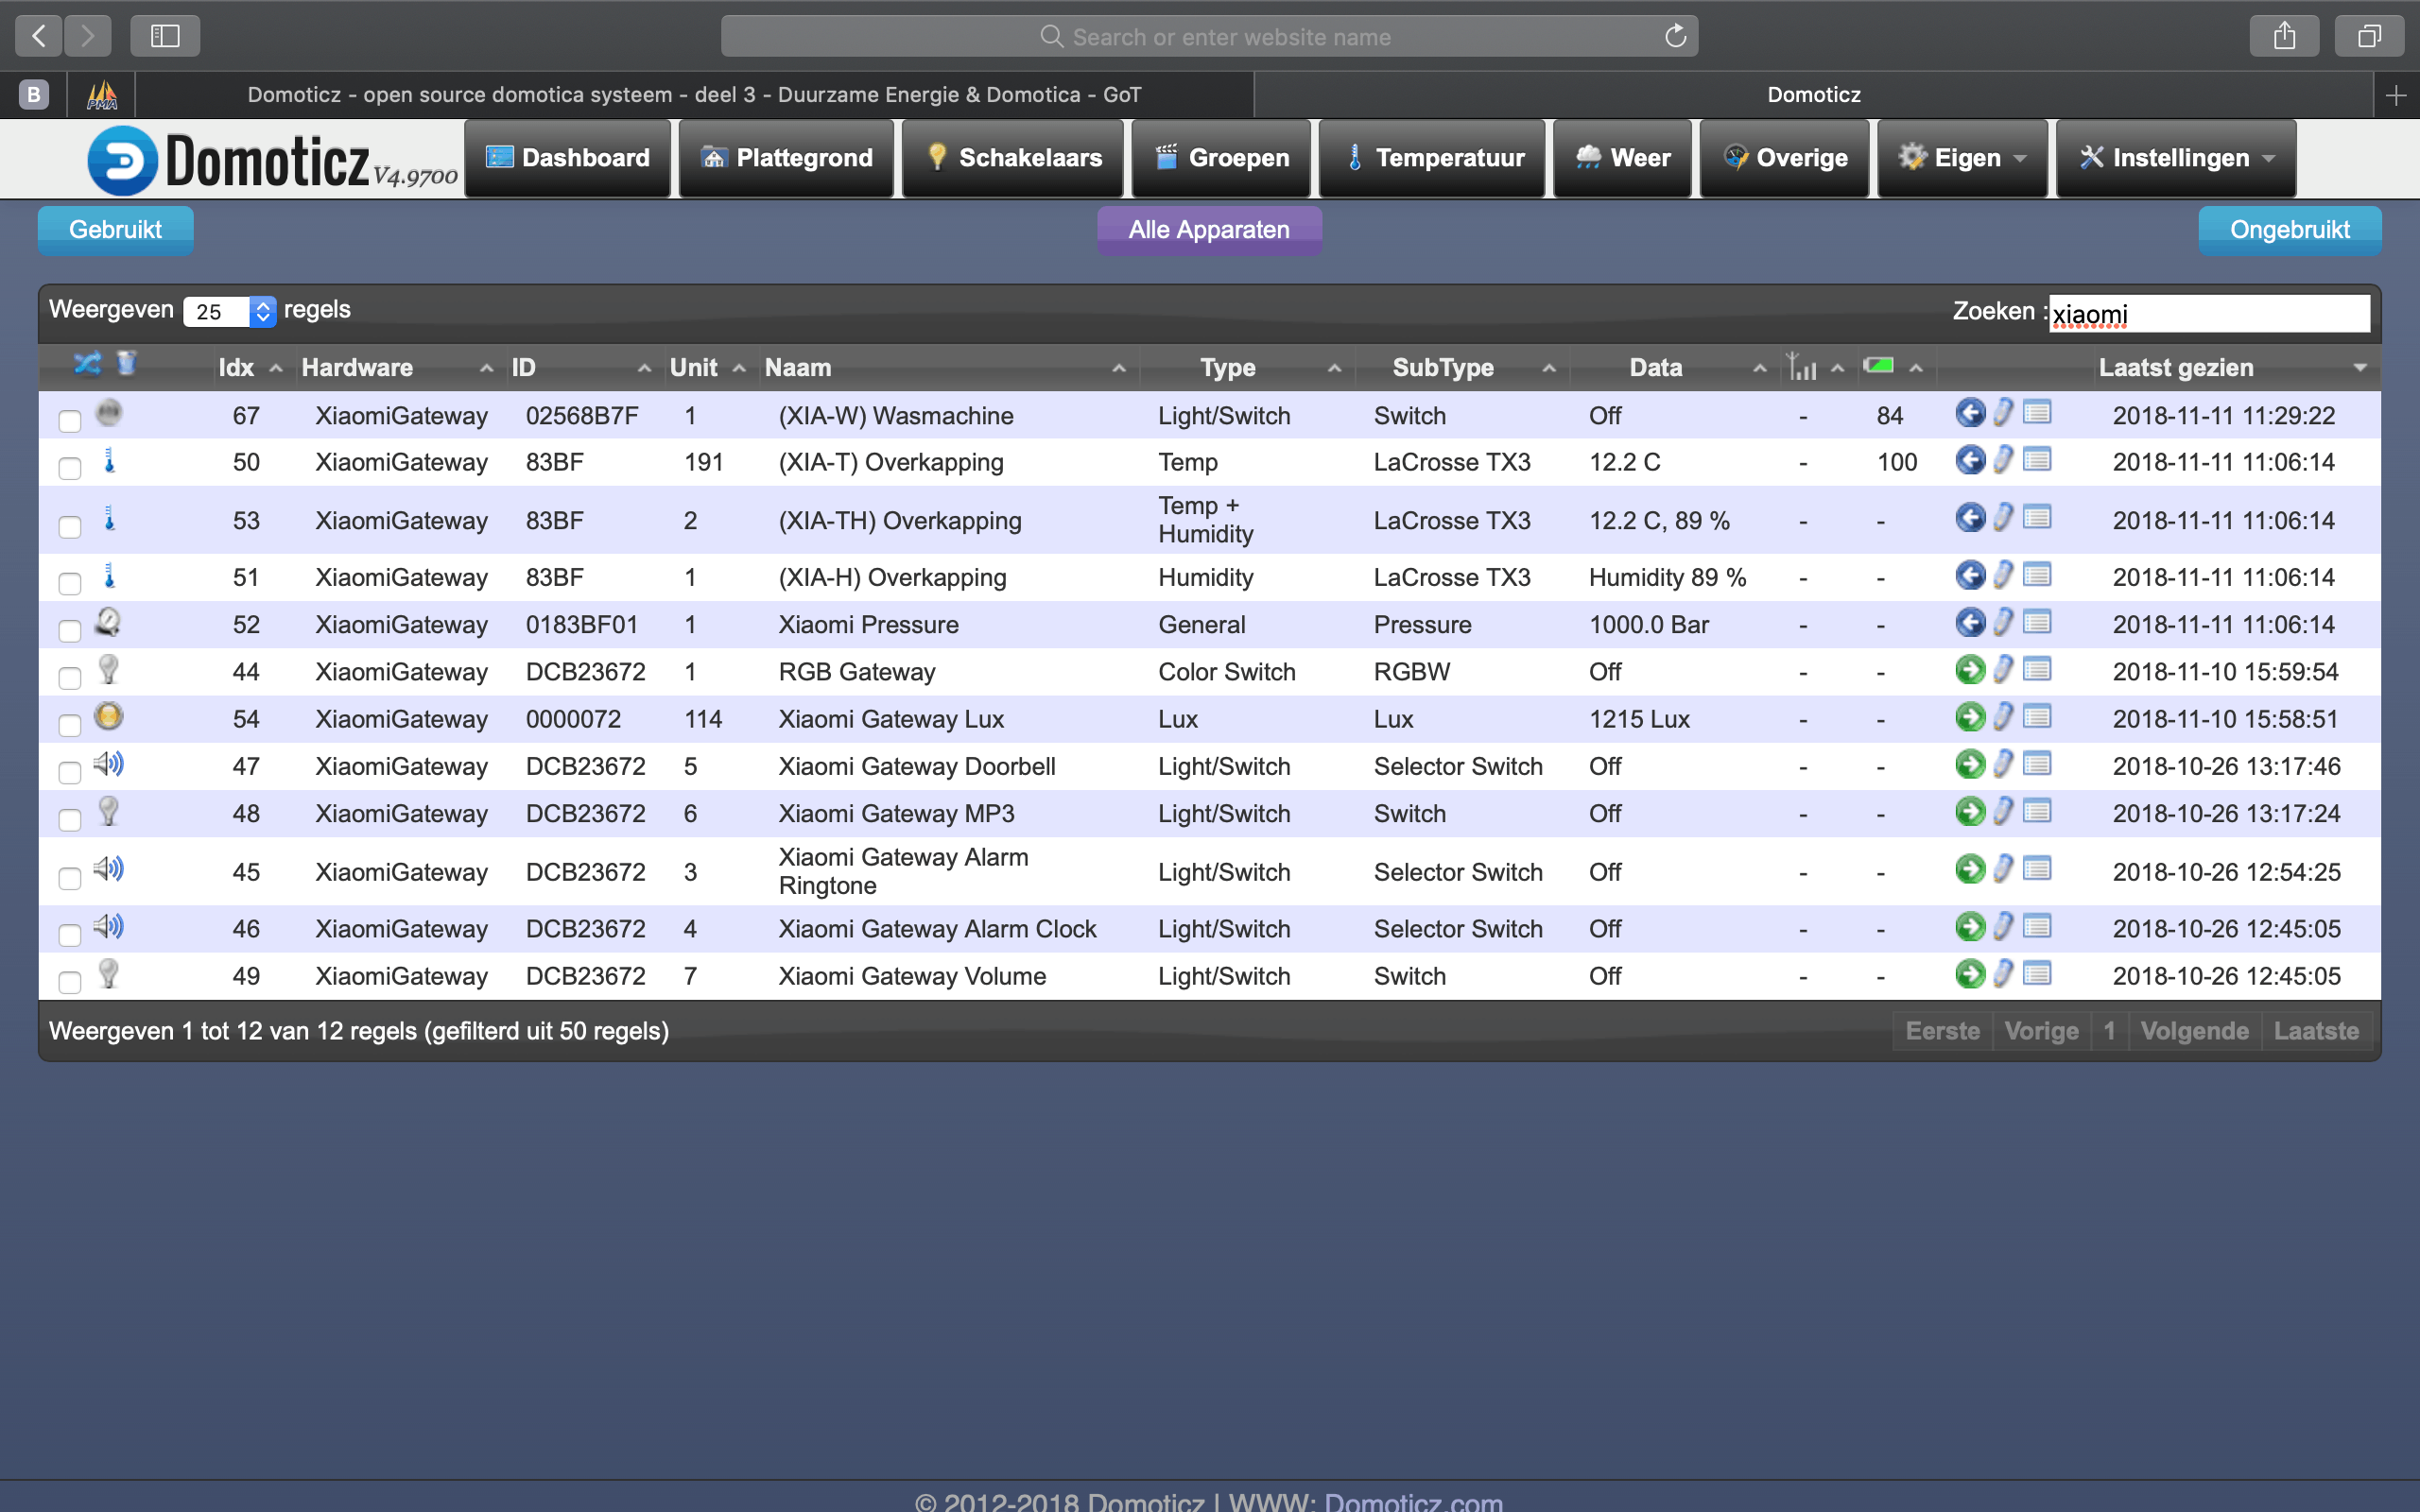
Task: Check box for (XIA-TH) Overkapping row
Action: click(70, 527)
